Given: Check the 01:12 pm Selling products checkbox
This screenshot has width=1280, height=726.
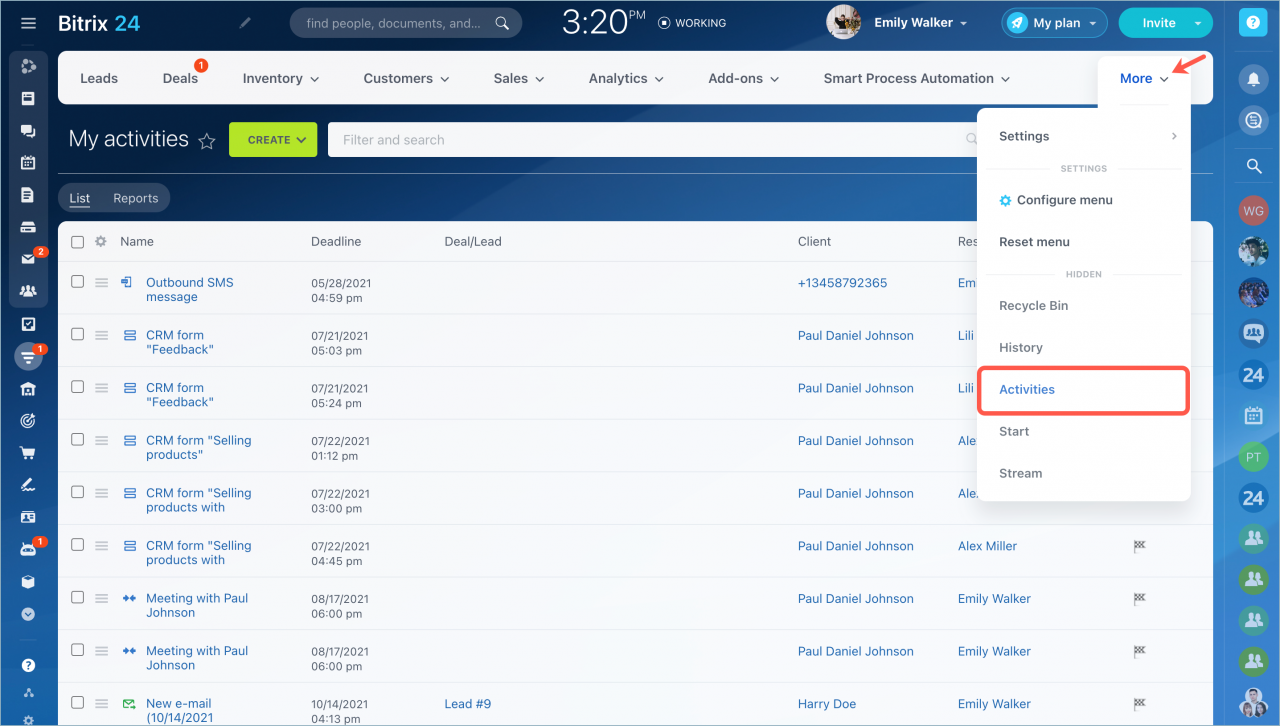Looking at the screenshot, I should pos(77,439).
